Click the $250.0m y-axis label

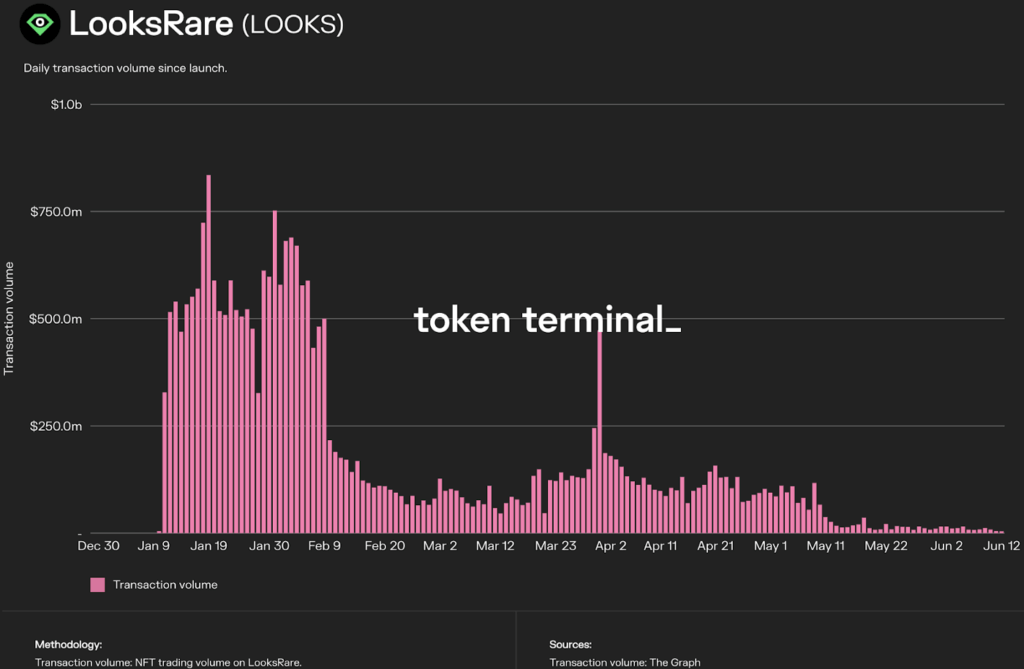(x=58, y=427)
